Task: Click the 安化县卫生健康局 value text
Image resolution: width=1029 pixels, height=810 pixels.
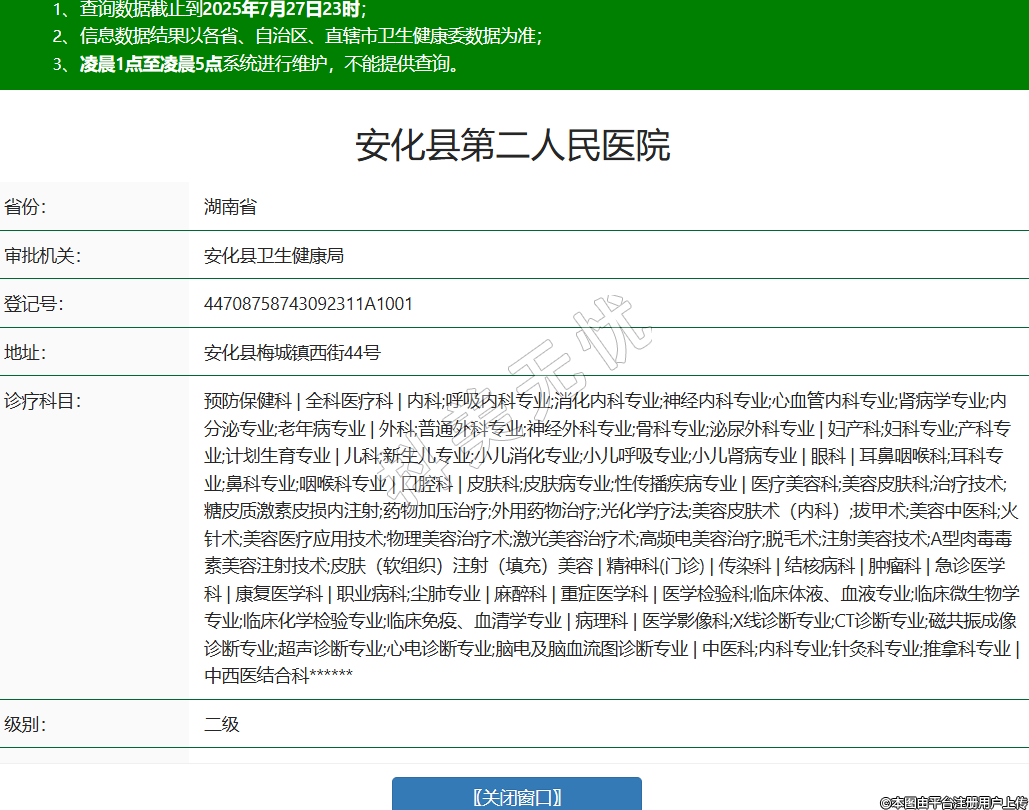Action: tap(273, 255)
